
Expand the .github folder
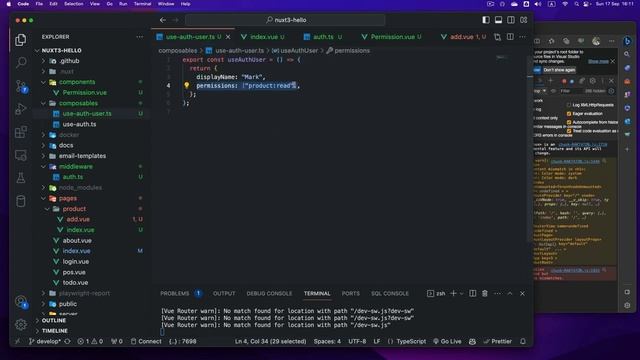pos(44,61)
